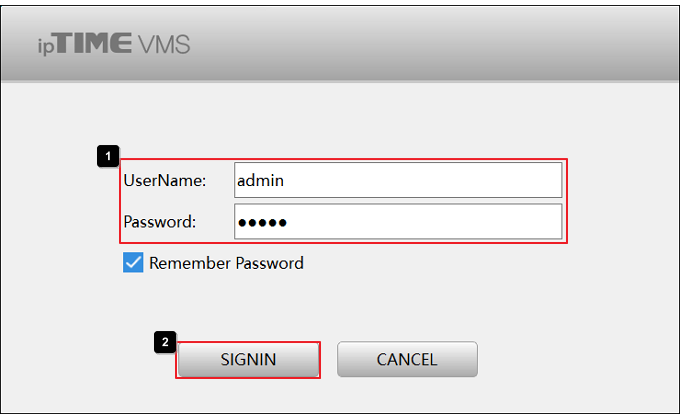680x418 pixels.
Task: Focus the Password input field
Action: (398, 222)
